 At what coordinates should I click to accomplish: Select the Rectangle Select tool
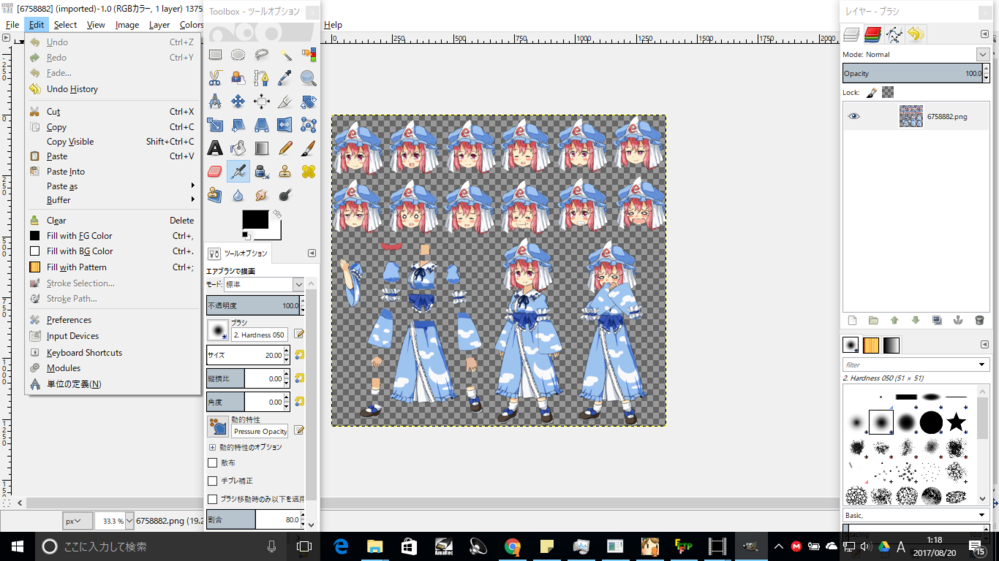215,55
